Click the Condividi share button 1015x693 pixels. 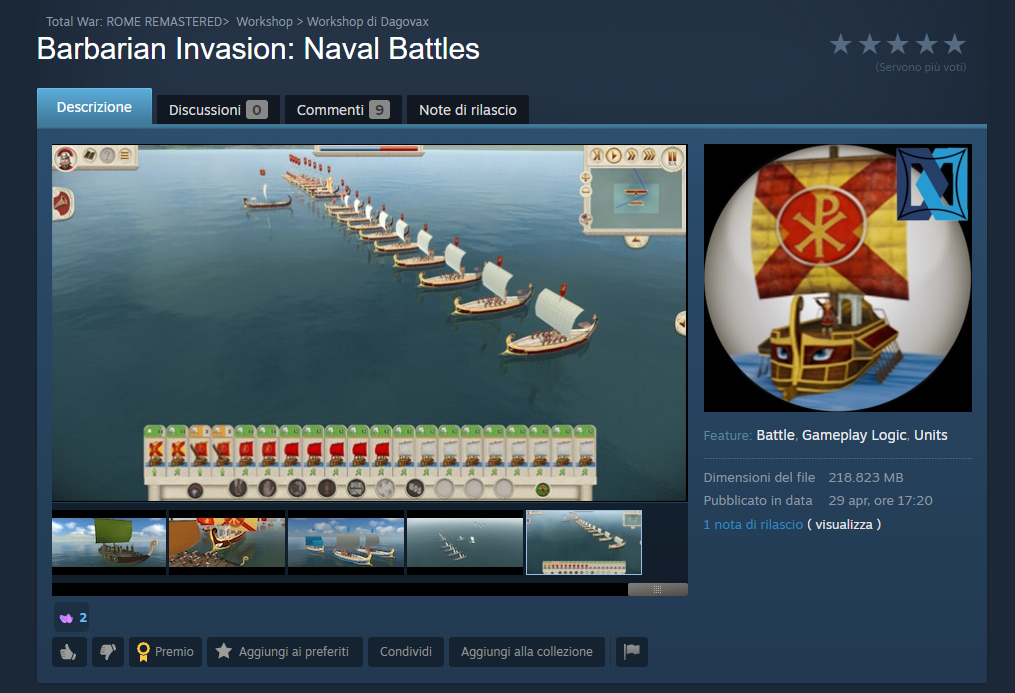[x=406, y=652]
